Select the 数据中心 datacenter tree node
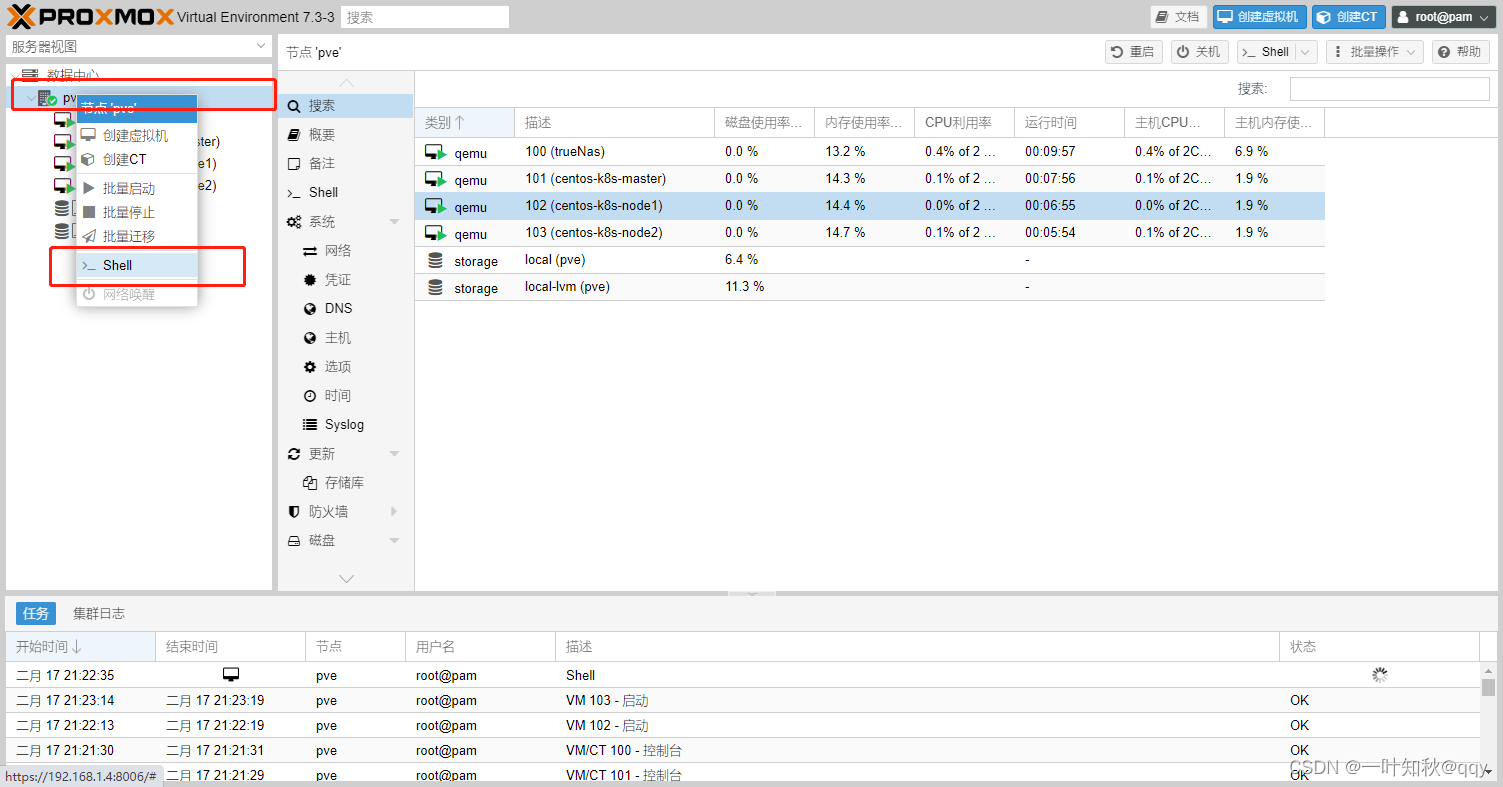The width and height of the screenshot is (1503, 787). pos(72,75)
